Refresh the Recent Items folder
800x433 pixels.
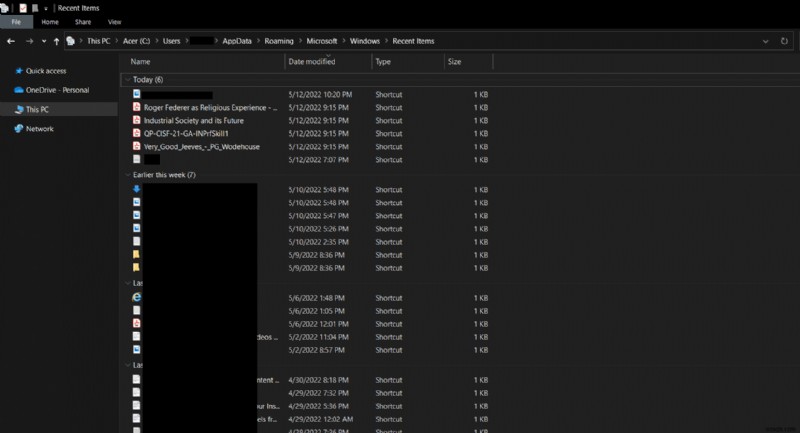tap(784, 41)
